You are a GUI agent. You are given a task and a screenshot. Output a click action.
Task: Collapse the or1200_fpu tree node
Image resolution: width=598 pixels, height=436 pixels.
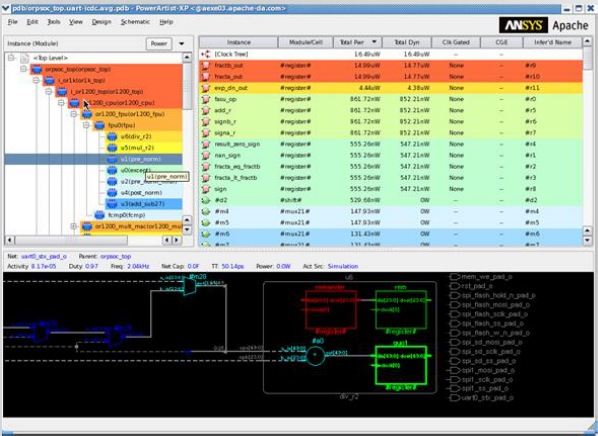[x=74, y=114]
